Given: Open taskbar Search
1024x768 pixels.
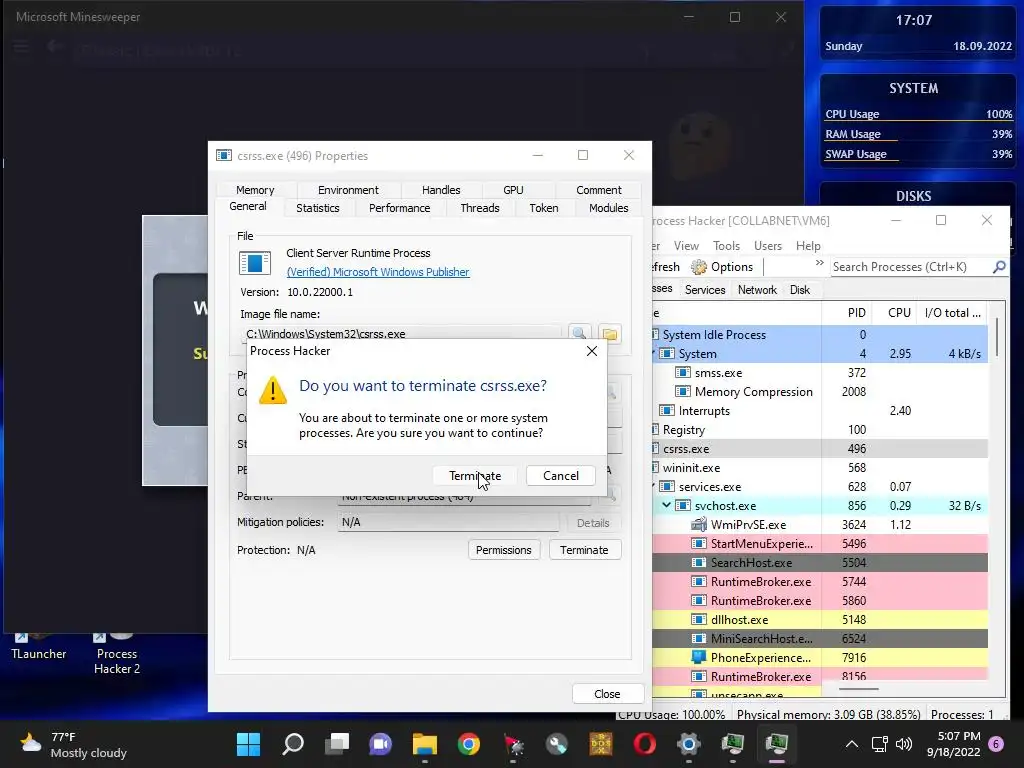Looking at the screenshot, I should coord(293,744).
